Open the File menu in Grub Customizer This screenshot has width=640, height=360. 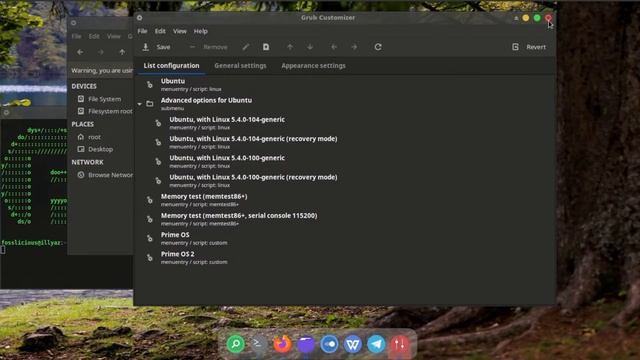pos(142,31)
